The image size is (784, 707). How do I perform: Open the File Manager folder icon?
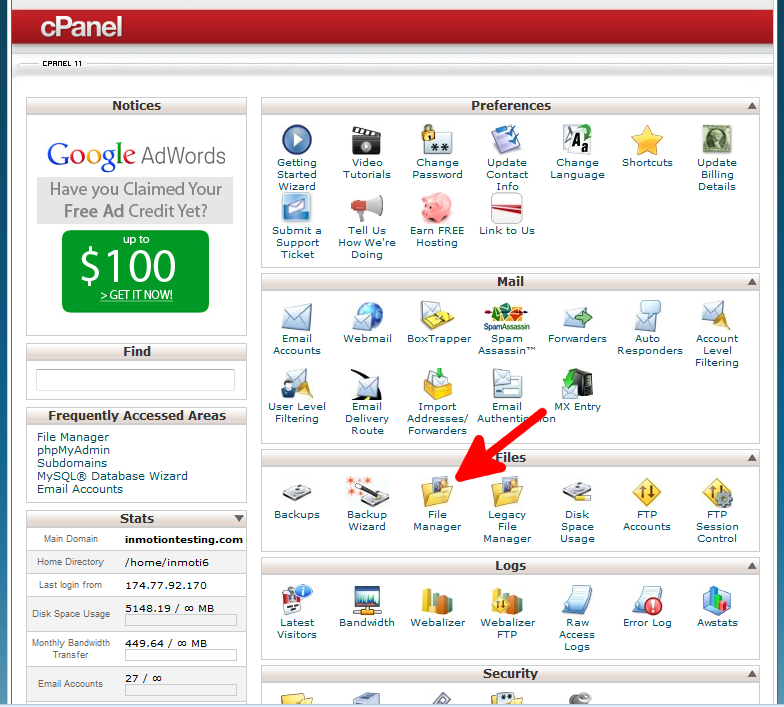click(437, 492)
